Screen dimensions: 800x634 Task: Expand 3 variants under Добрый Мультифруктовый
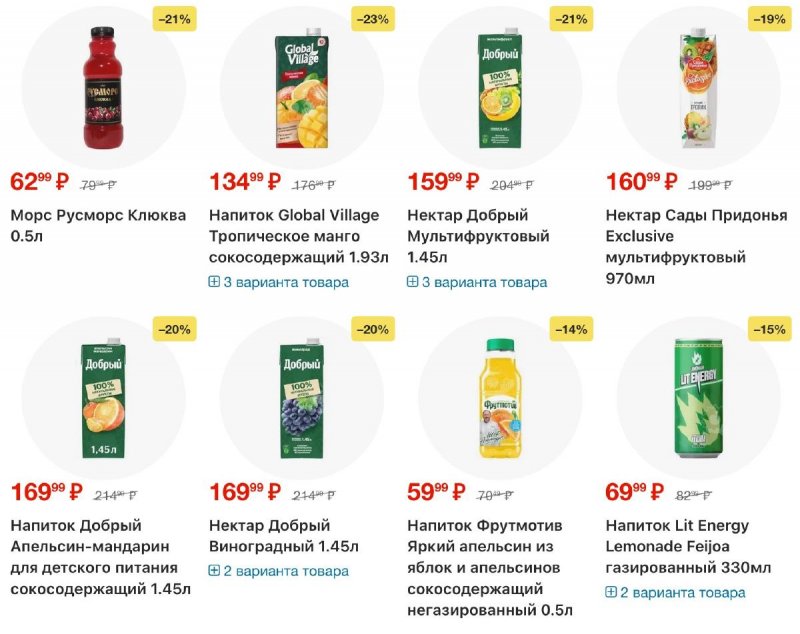click(477, 282)
